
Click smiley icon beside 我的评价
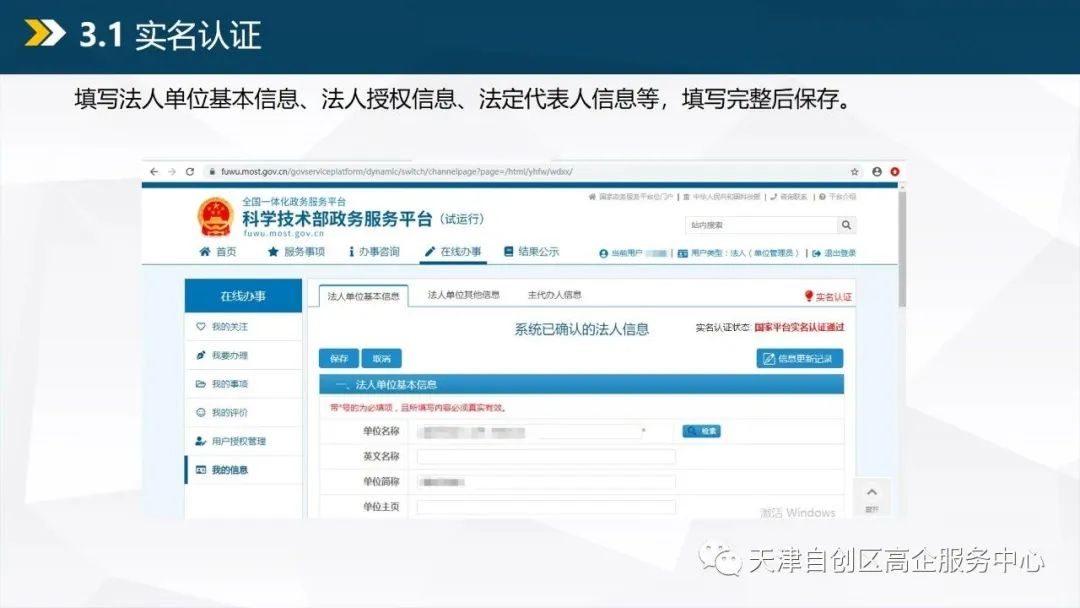(201, 412)
